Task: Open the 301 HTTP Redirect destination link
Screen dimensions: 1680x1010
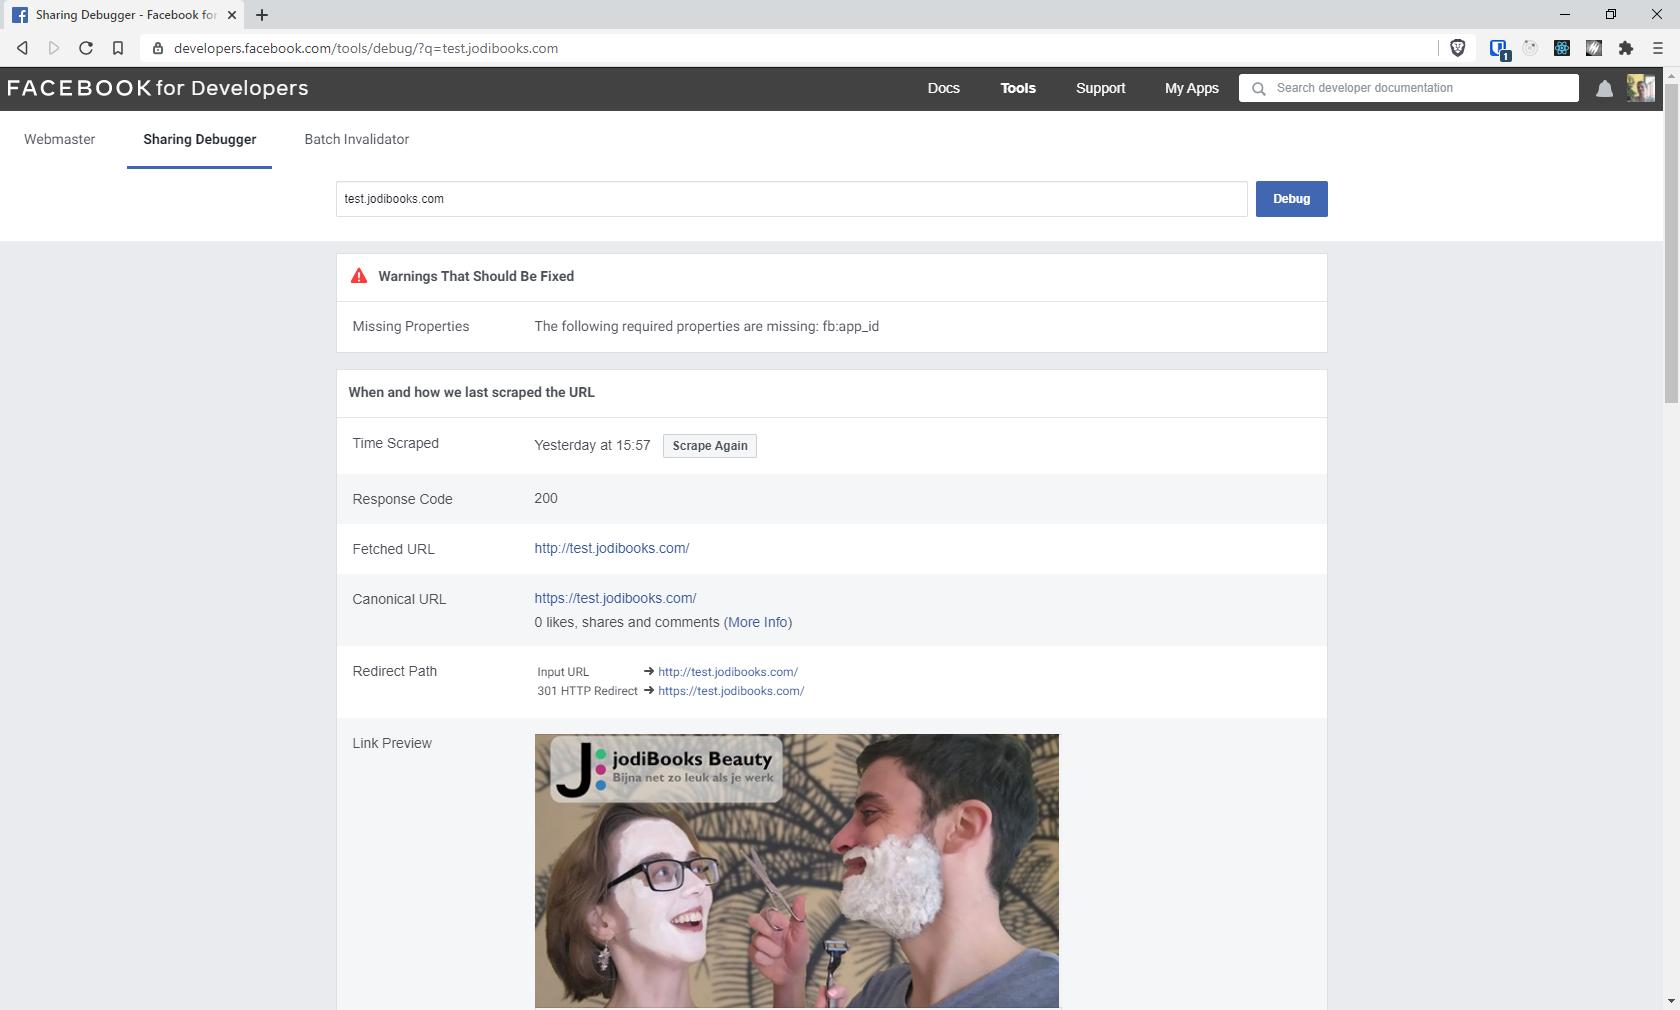Action: click(x=731, y=691)
